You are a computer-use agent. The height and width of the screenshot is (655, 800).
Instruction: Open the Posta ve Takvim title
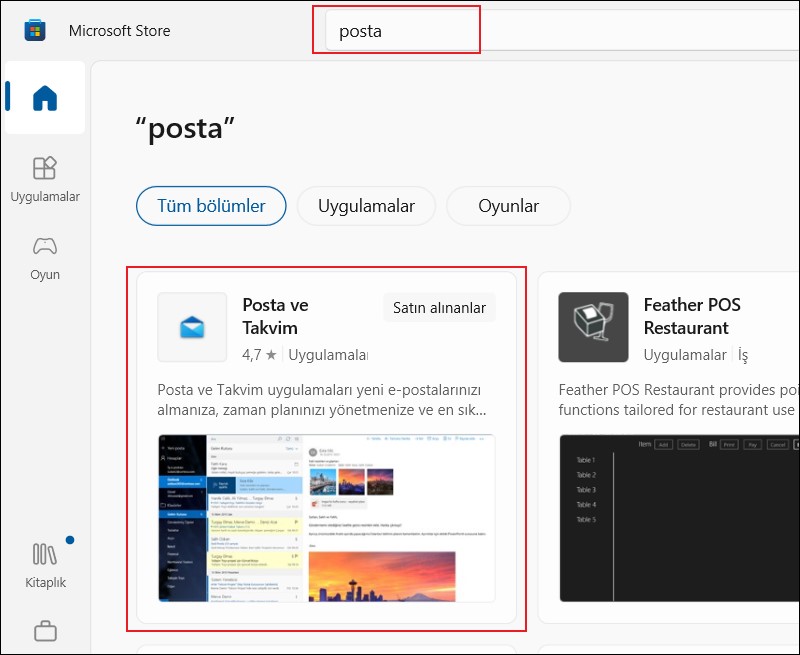(275, 316)
